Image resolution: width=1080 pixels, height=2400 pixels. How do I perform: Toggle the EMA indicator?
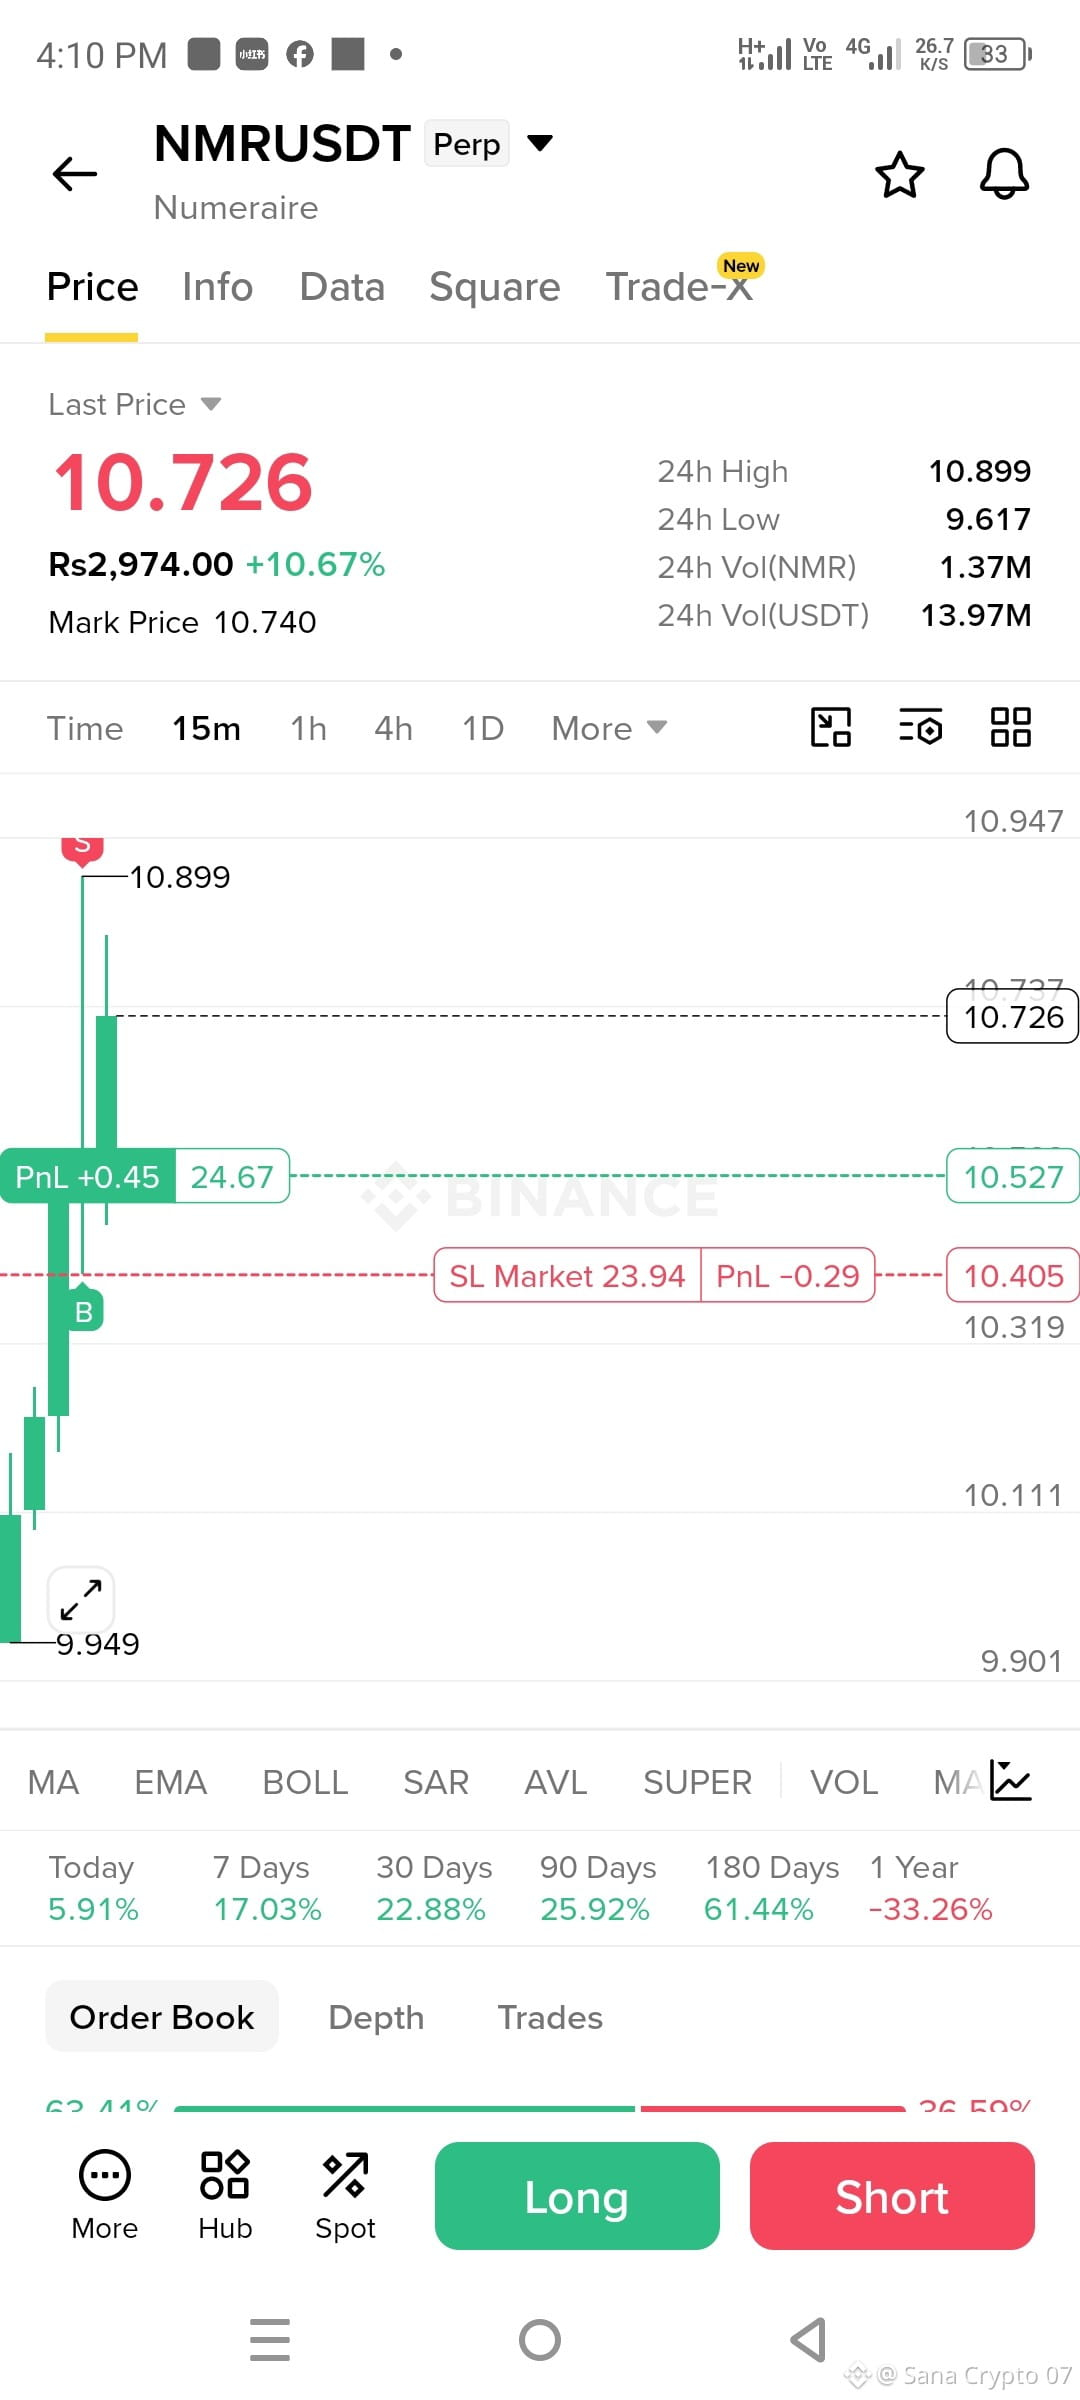[x=171, y=1782]
